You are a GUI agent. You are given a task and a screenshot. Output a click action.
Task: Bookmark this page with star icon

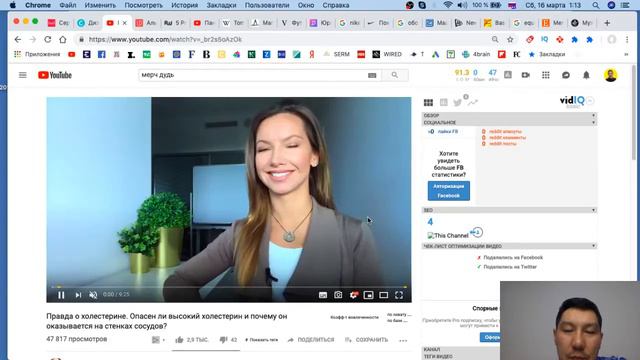click(x=510, y=40)
